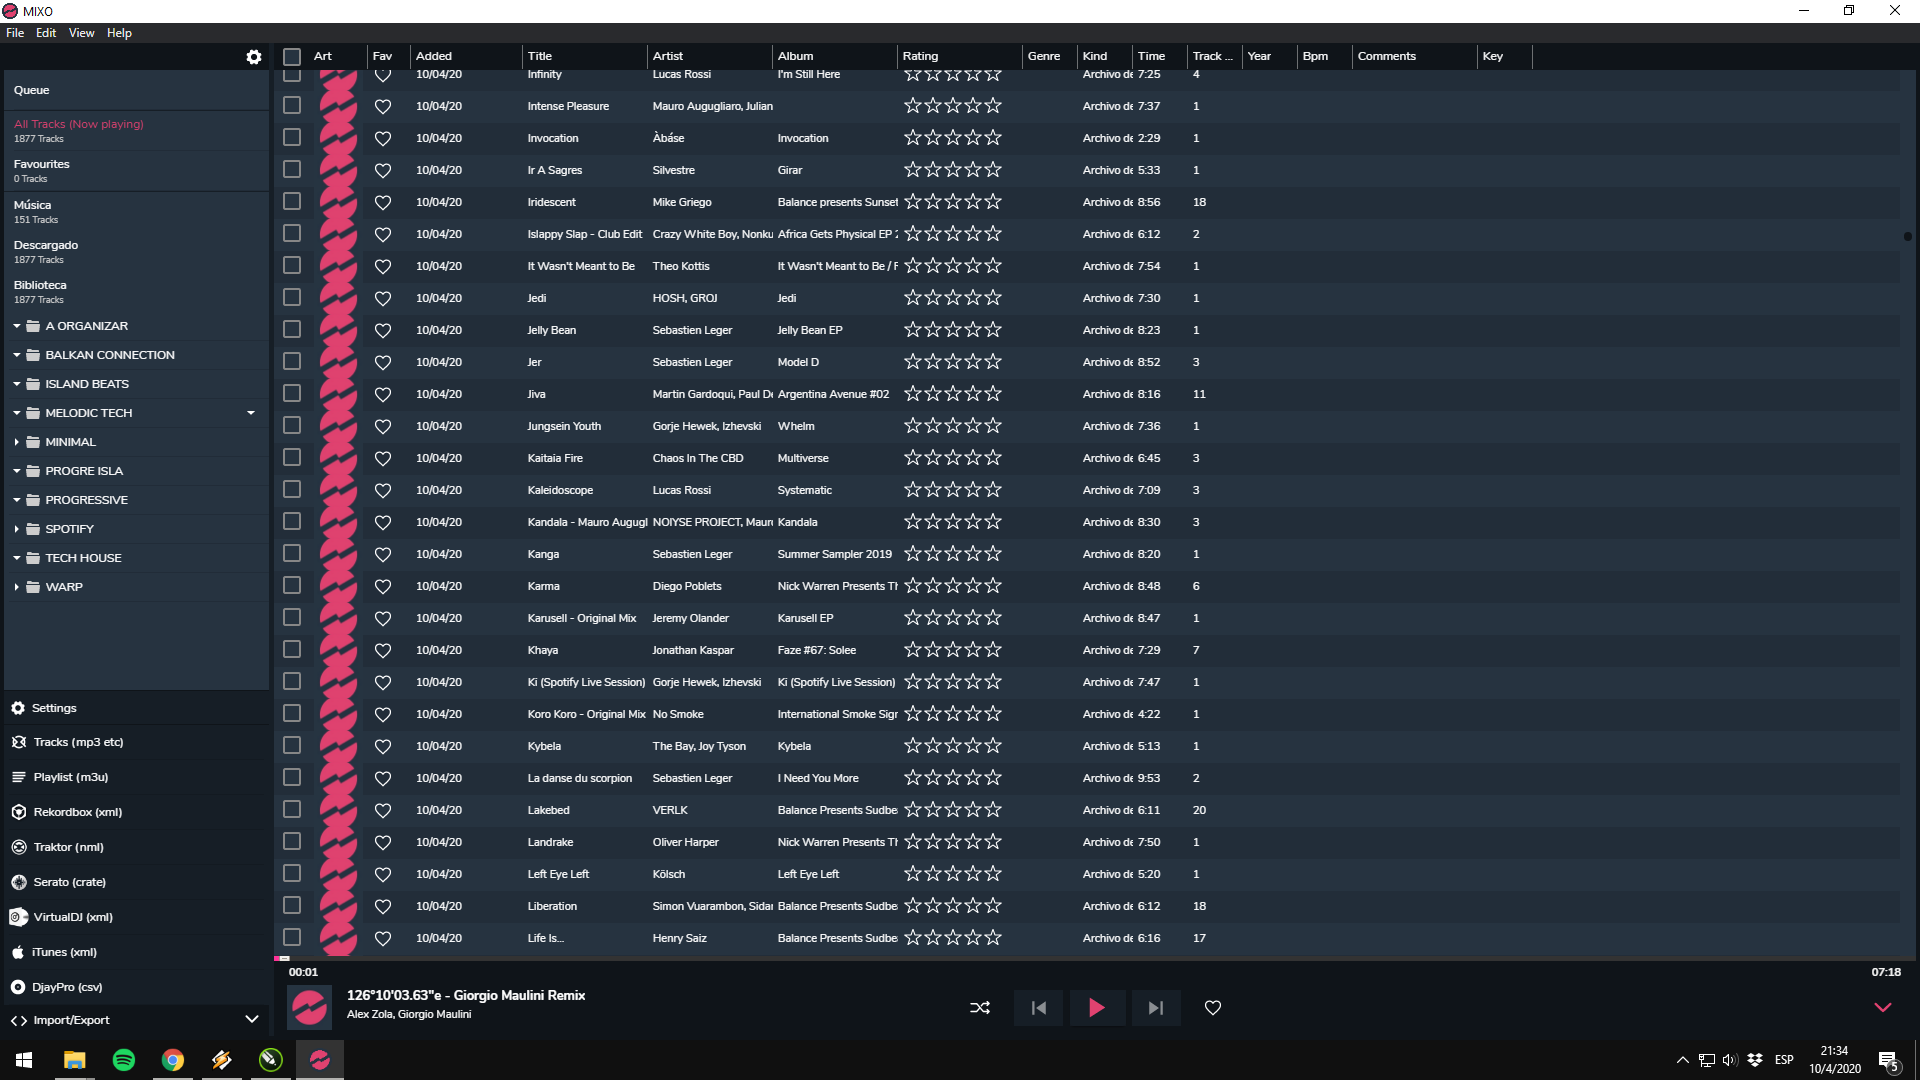Click heart icon for Jelly Bean track
The width and height of the screenshot is (1920, 1080).
coord(382,330)
